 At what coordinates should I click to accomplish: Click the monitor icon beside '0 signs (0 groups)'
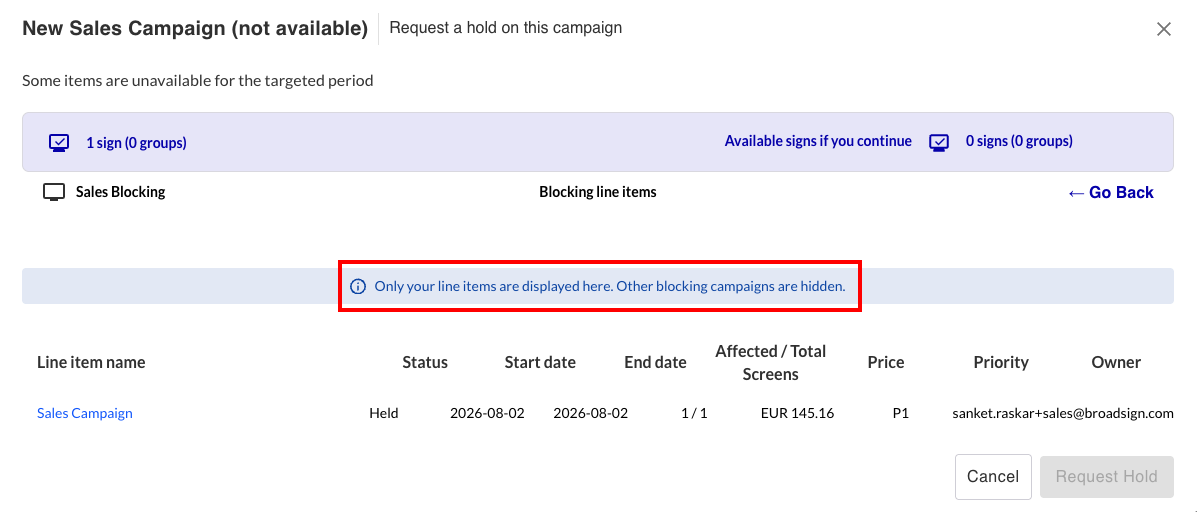click(x=939, y=142)
